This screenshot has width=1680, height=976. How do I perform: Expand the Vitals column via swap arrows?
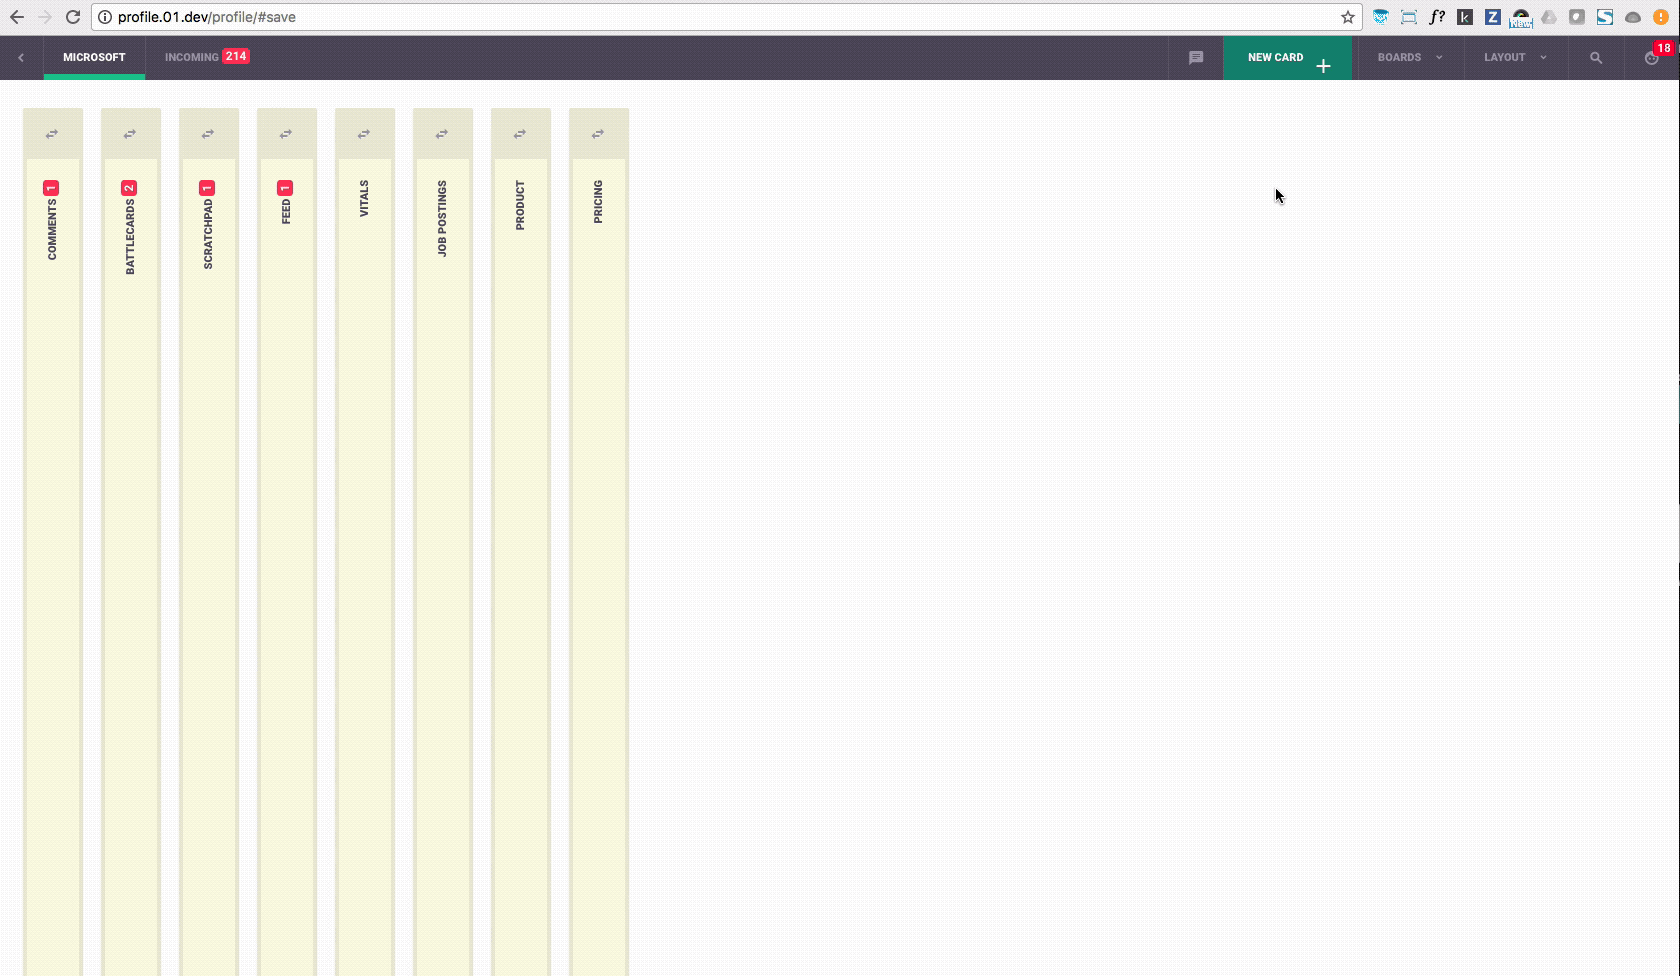pos(364,134)
